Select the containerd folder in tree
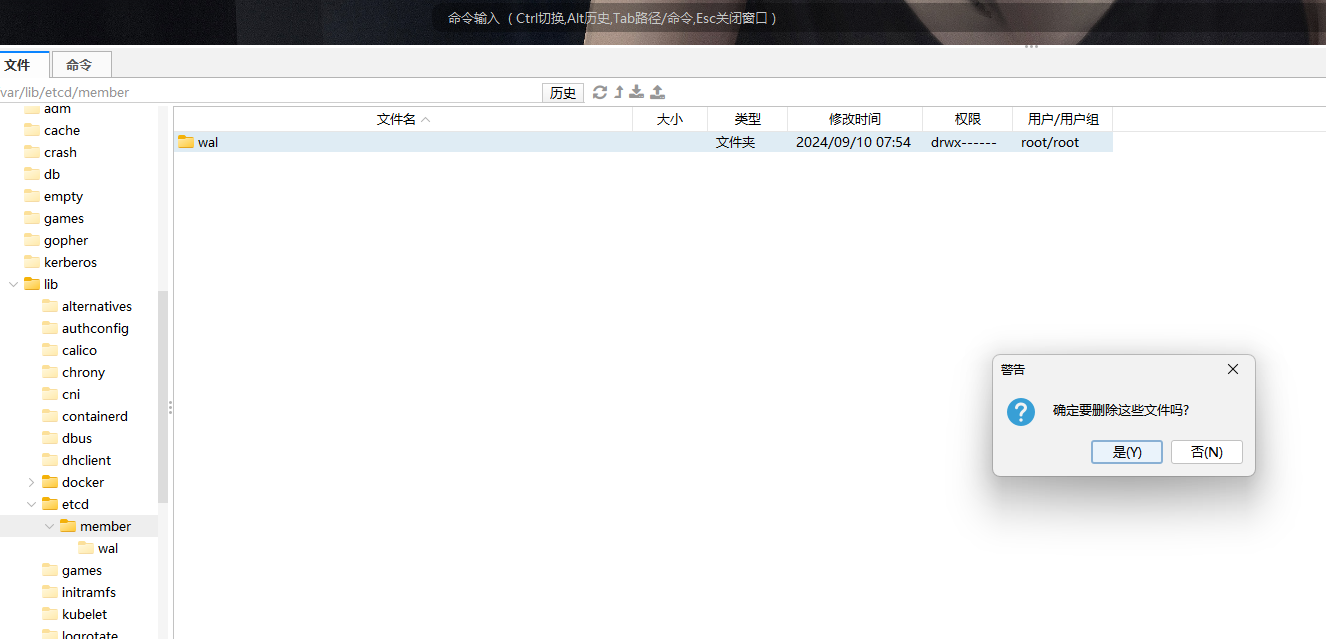Viewport: 1326px width, 639px height. click(x=95, y=416)
